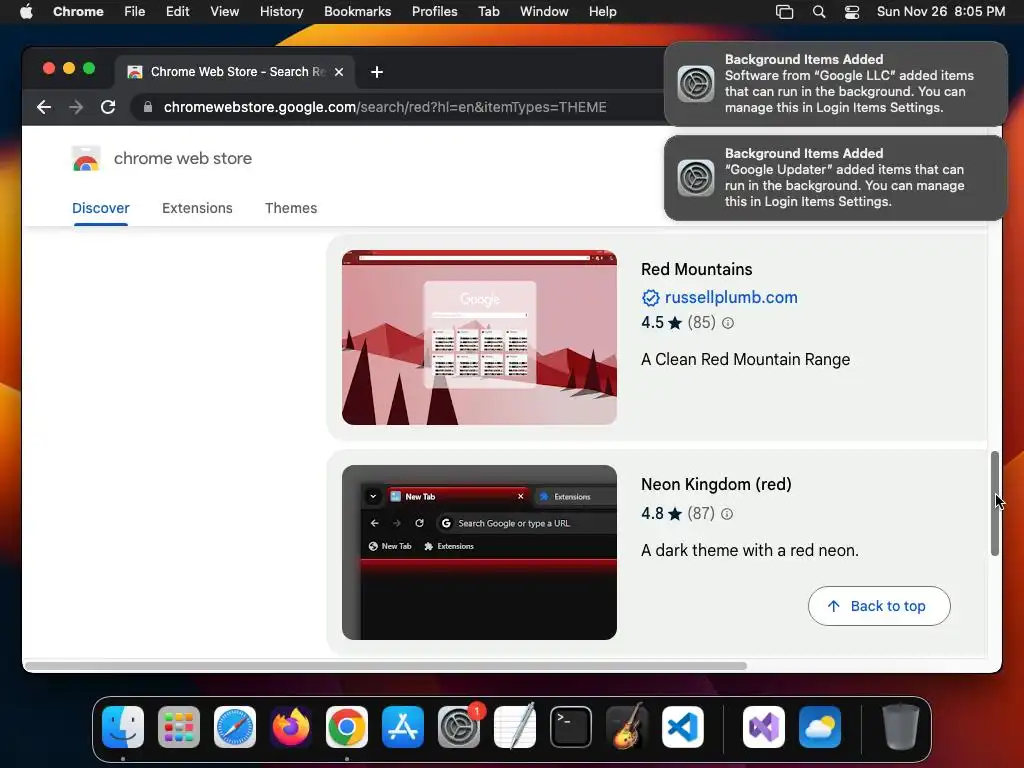Screen dimensions: 1024x768
Task: Open the Weather app from the dock
Action: tap(820, 727)
